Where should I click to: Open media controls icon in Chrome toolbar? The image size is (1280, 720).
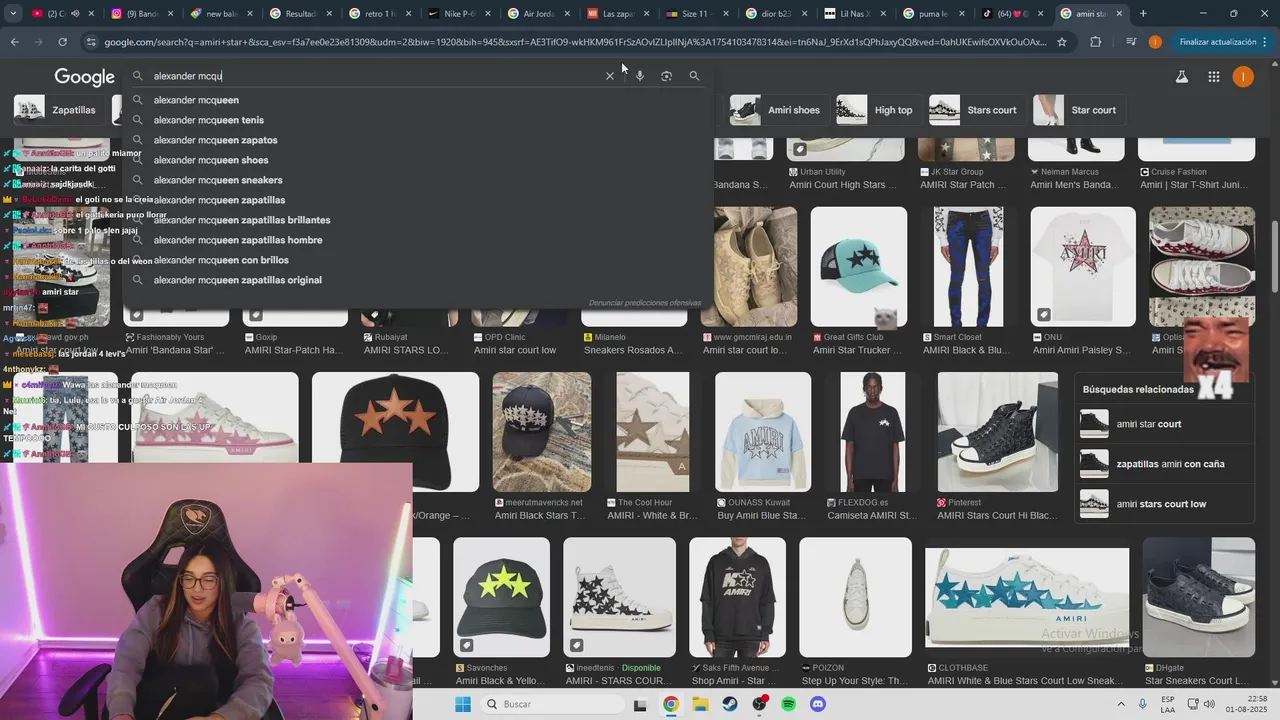[1130, 42]
